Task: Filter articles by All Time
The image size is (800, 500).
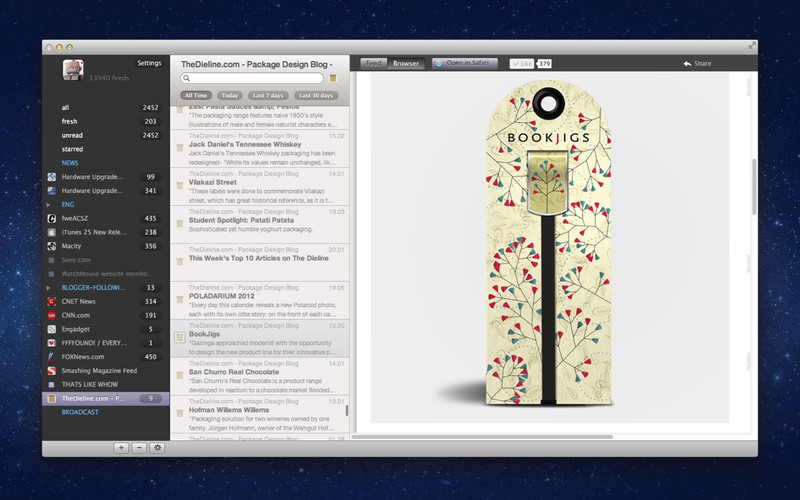Action: click(196, 95)
